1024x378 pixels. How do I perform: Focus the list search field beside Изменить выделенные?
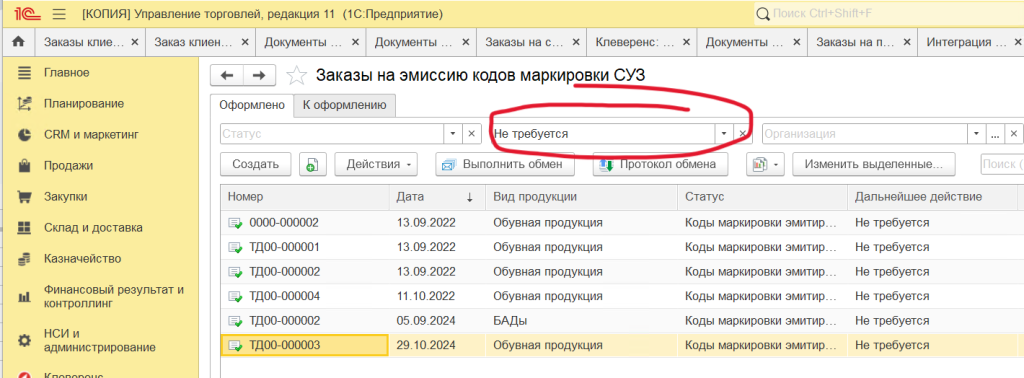[x=1002, y=165]
